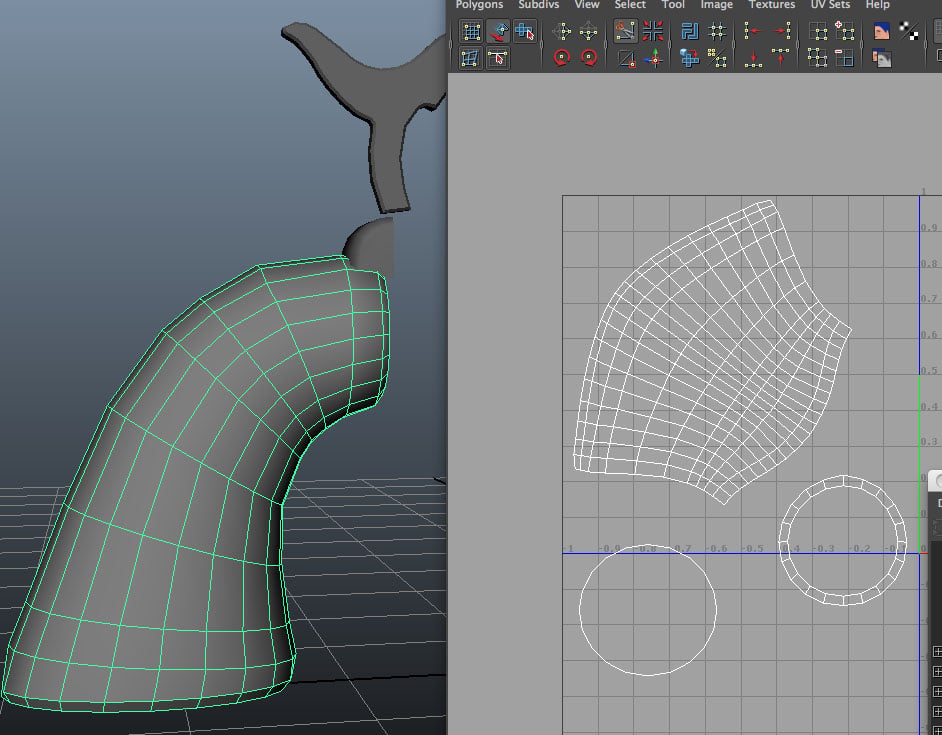Toggle checker pattern filtered display
The height and width of the screenshot is (735, 942).
[x=908, y=31]
